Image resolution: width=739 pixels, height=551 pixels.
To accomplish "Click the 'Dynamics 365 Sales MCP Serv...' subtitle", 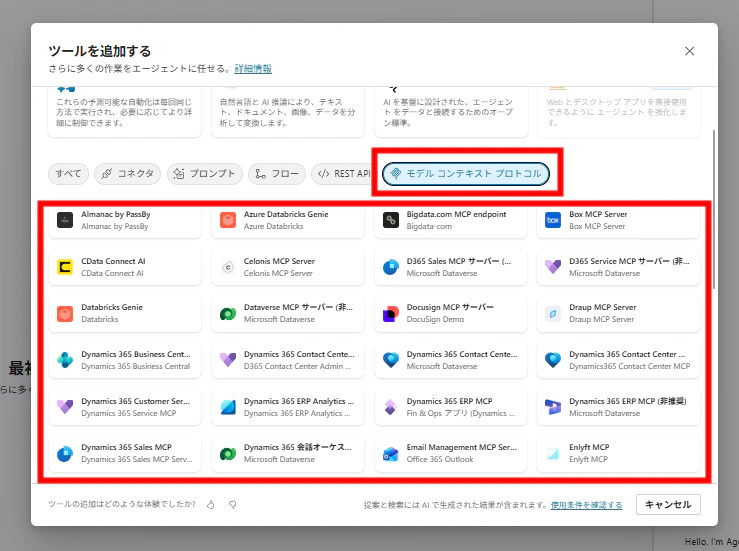I will tap(137, 459).
